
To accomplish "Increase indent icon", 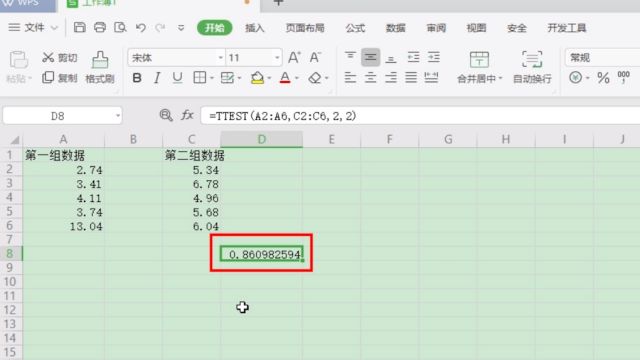I will (433, 57).
